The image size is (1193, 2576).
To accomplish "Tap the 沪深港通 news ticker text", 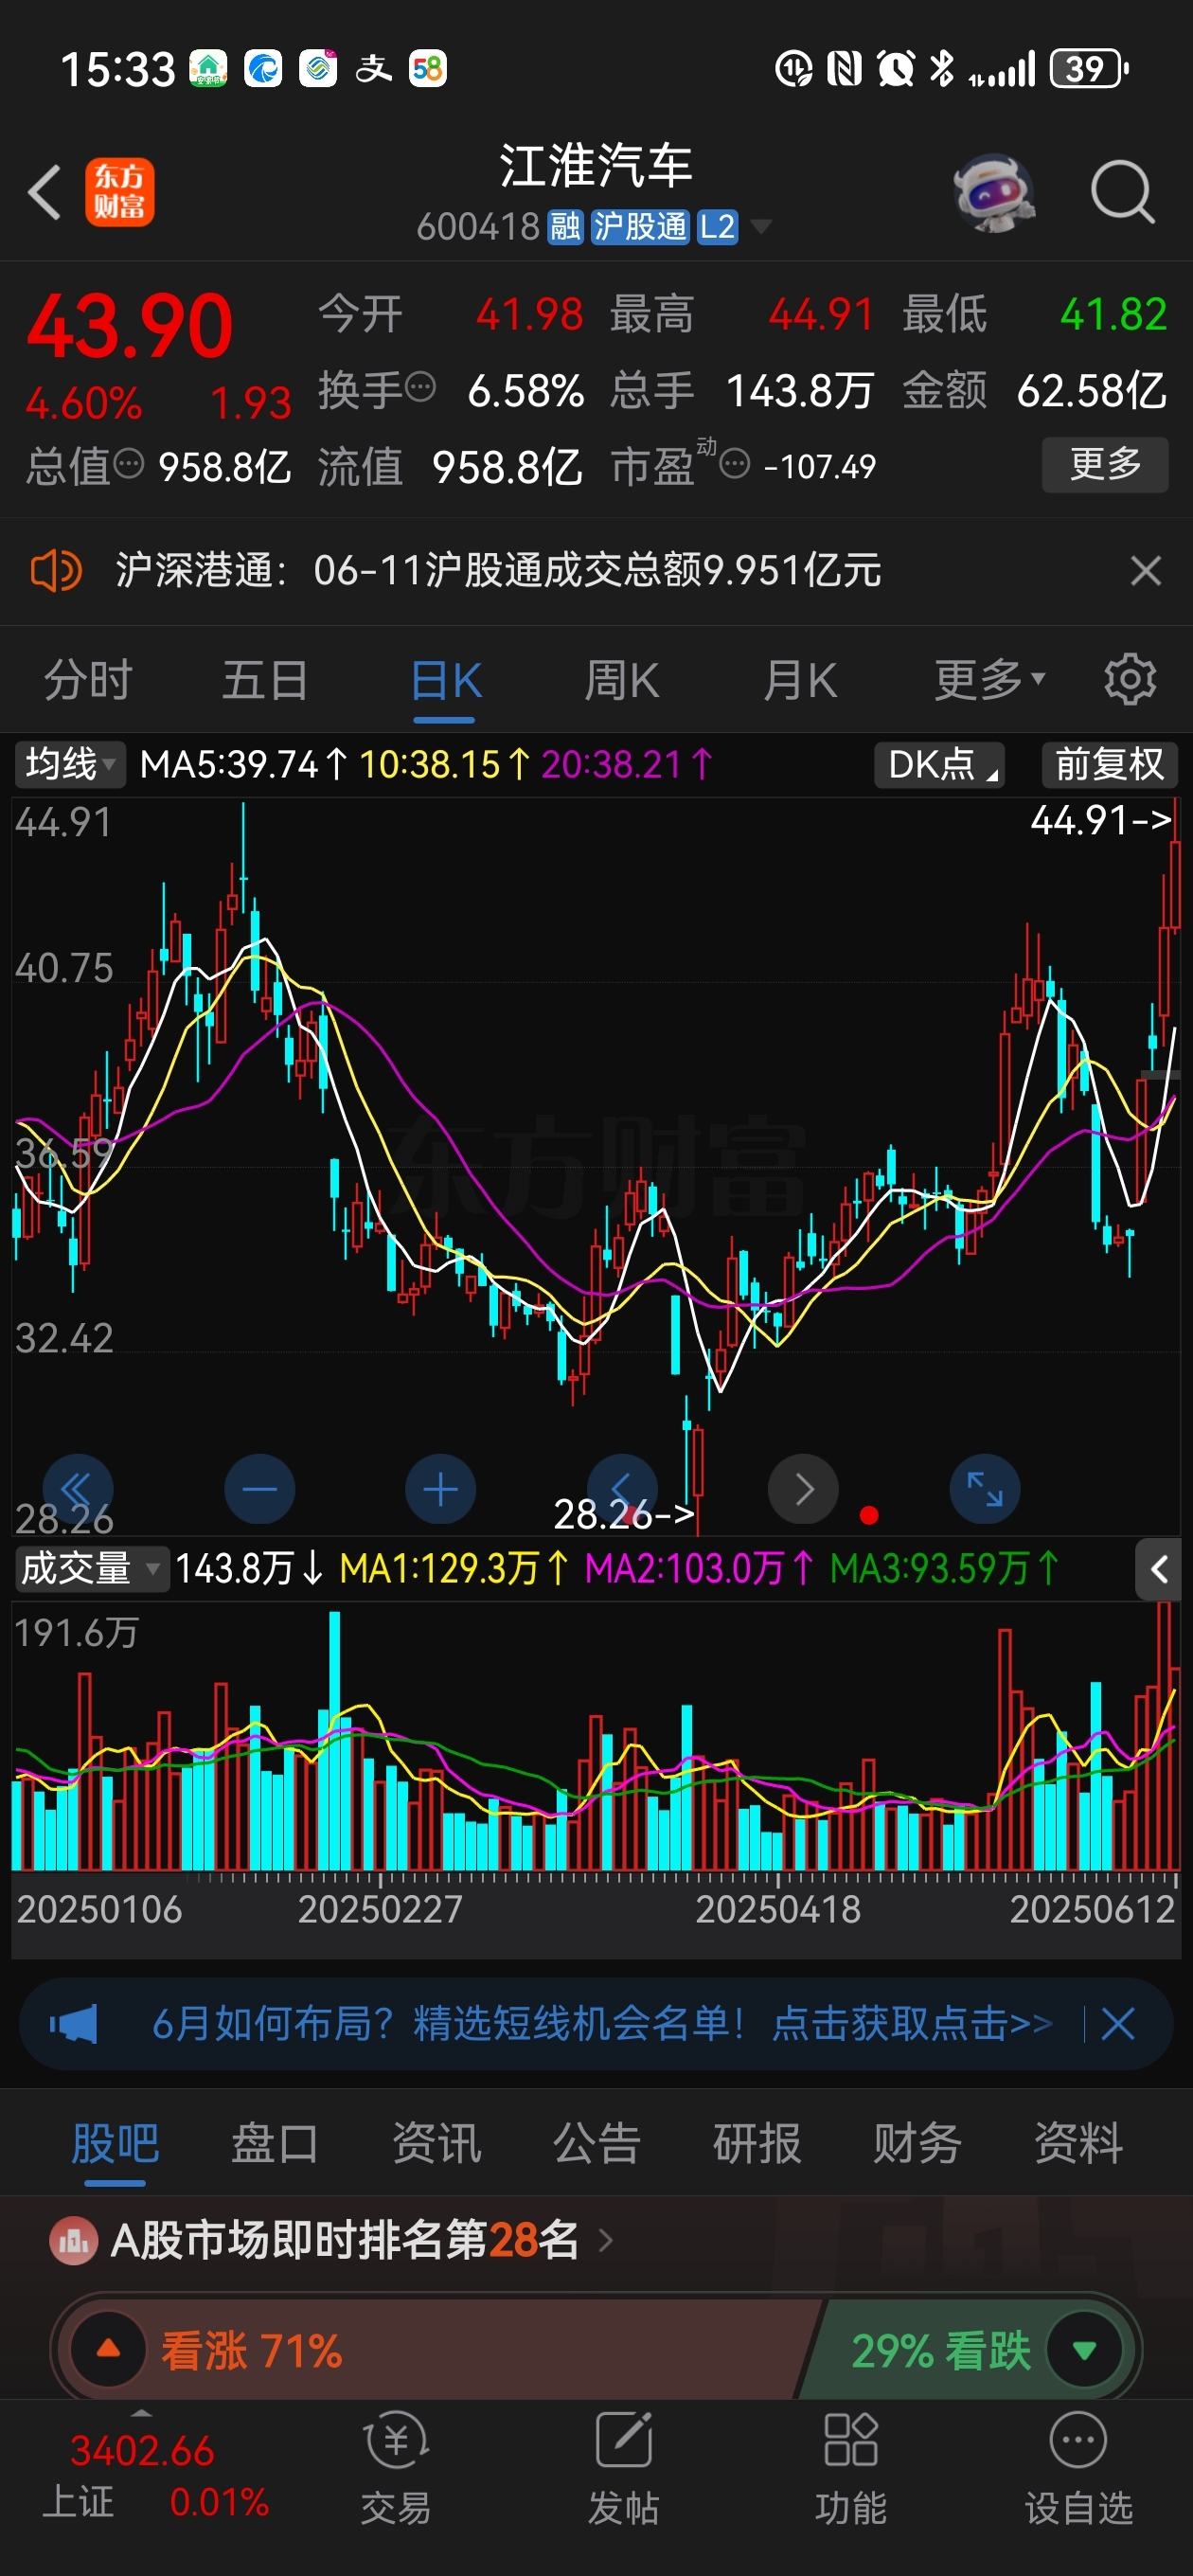I will coord(498,571).
